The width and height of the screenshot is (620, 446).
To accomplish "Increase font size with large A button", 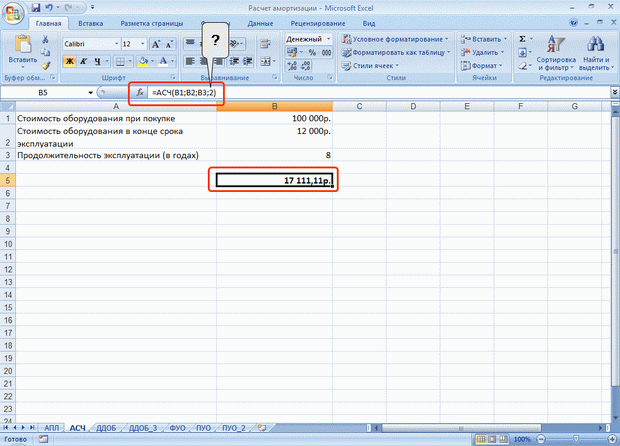I will [156, 44].
